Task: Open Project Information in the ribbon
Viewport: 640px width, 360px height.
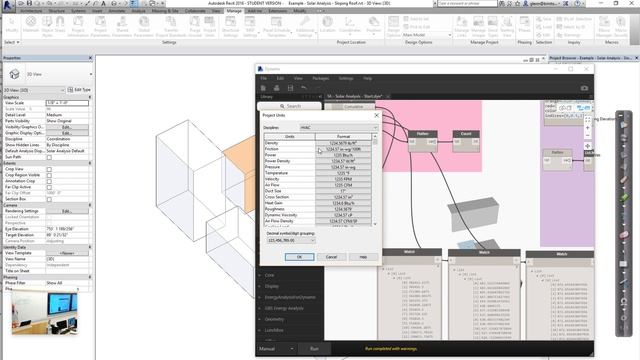Action: 78,27
